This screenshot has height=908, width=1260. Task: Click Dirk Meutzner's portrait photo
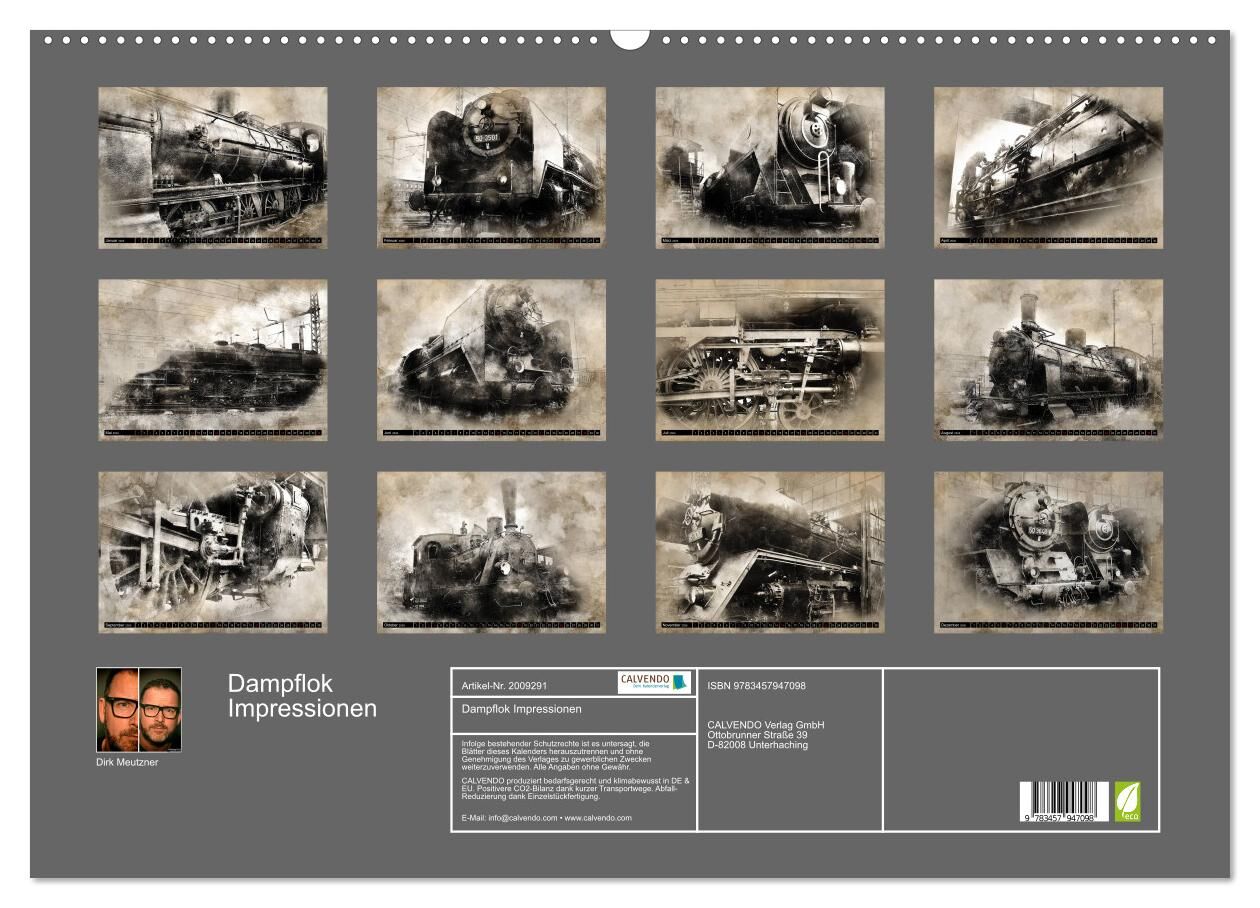139,709
